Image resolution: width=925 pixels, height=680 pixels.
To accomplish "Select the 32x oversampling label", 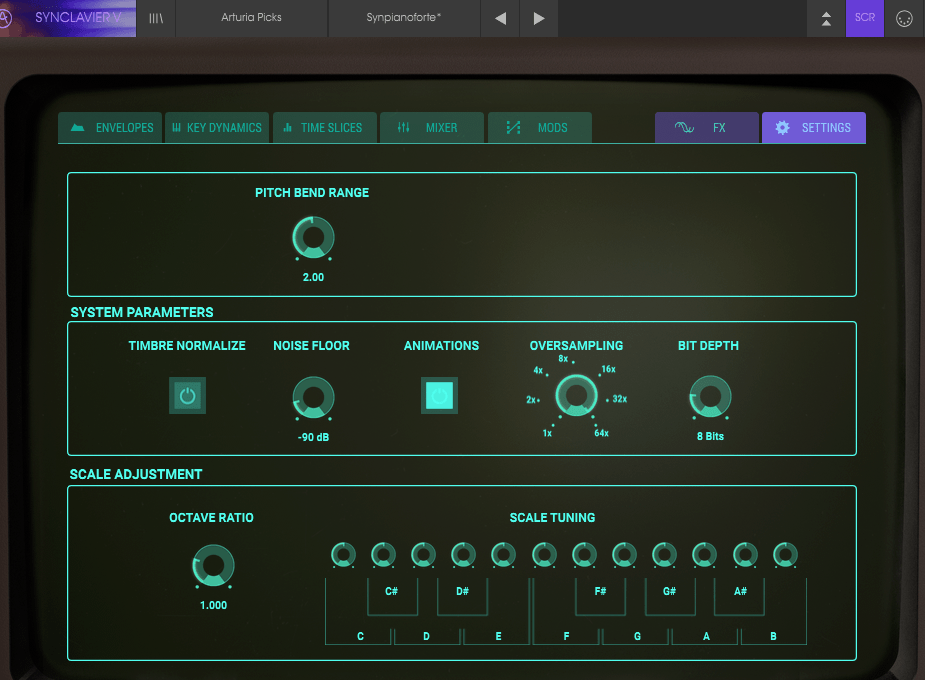I will point(620,399).
